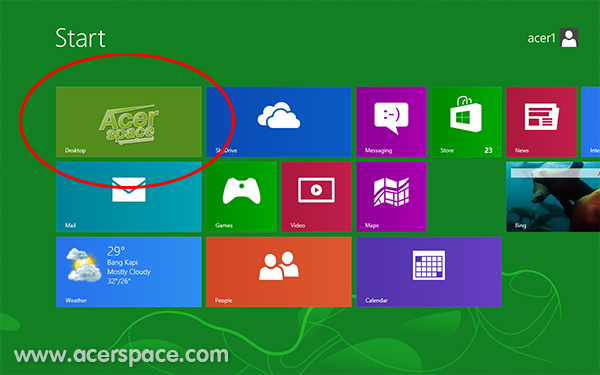Open the Weather tile for Bang Kapi

[x=129, y=272]
